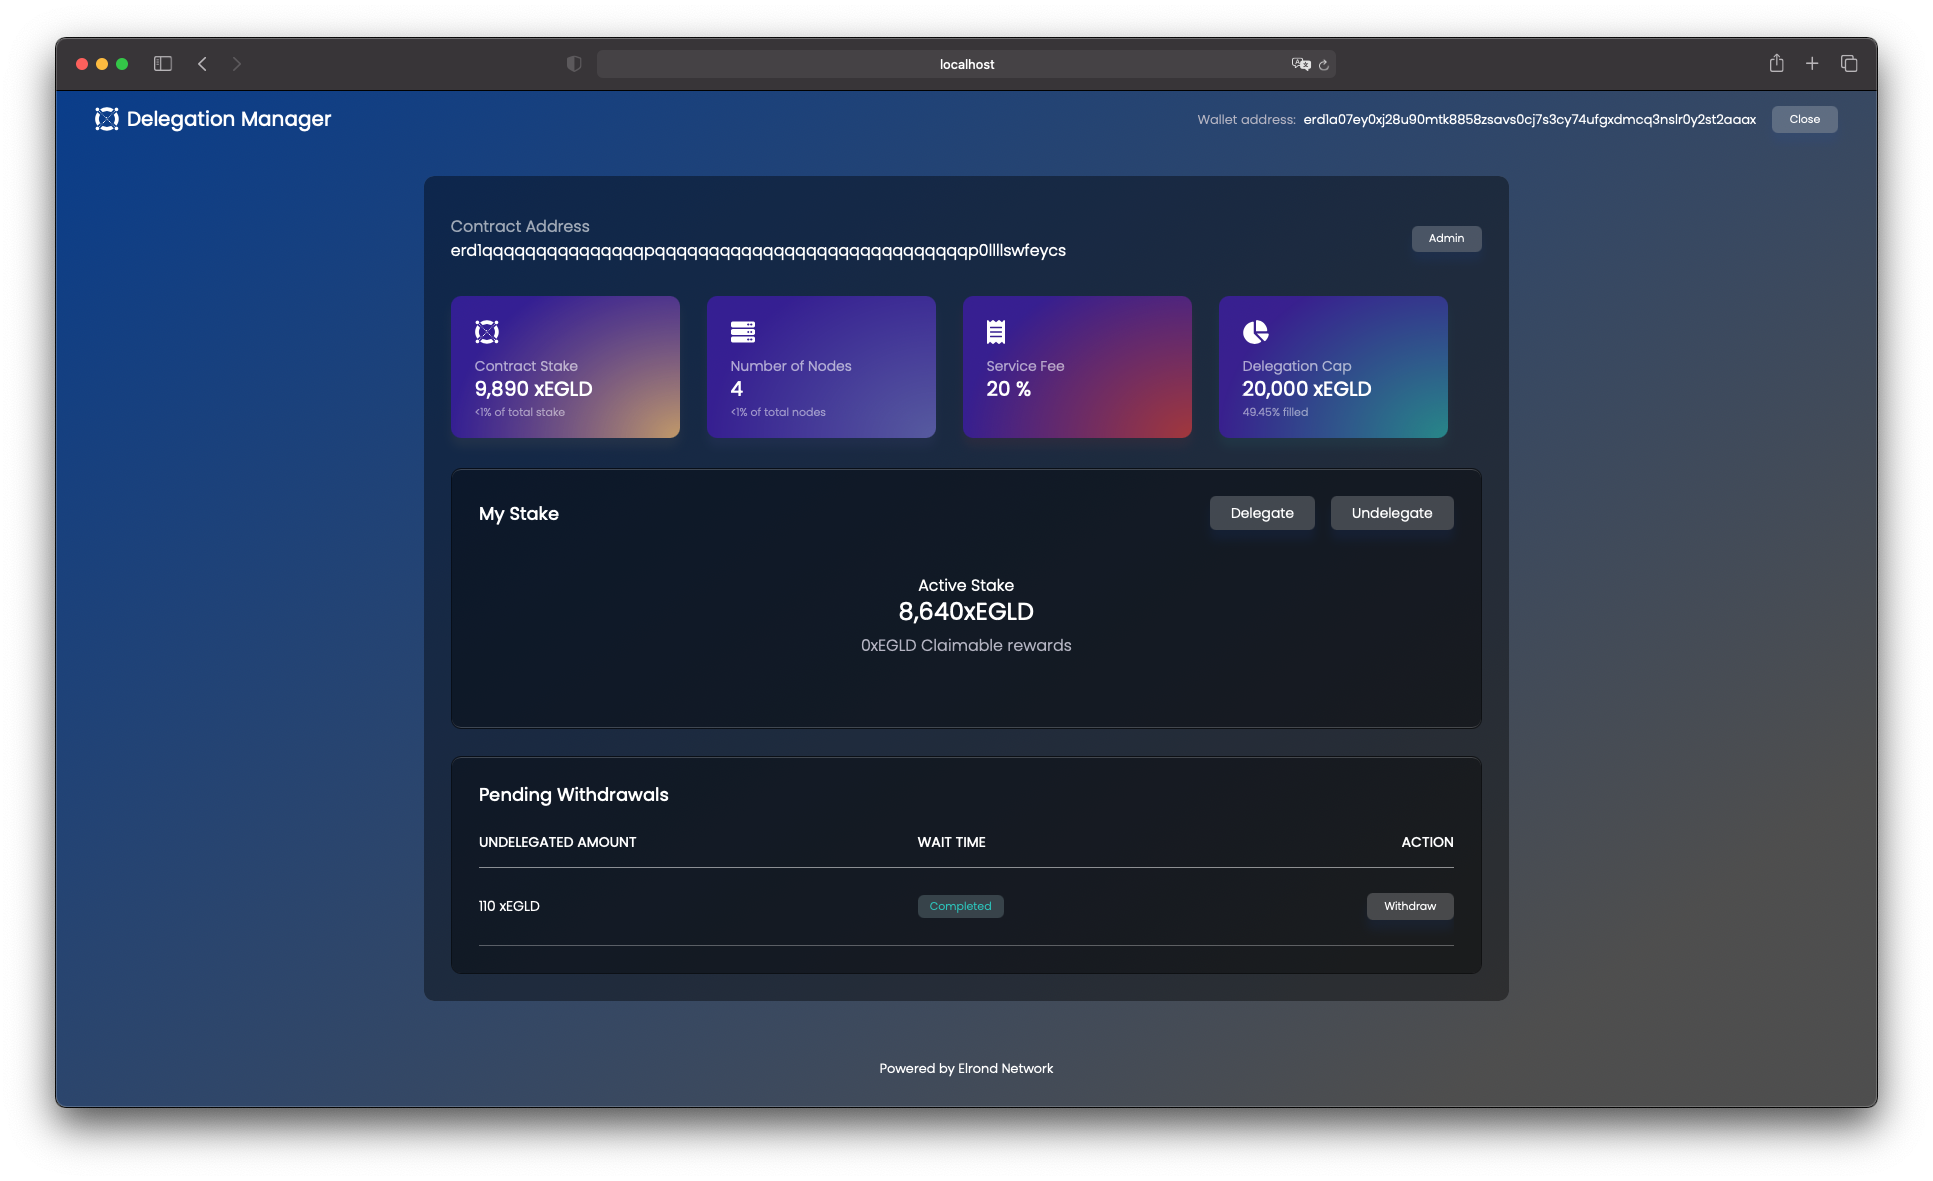
Task: Click the Number of Nodes server icon
Action: [742, 331]
